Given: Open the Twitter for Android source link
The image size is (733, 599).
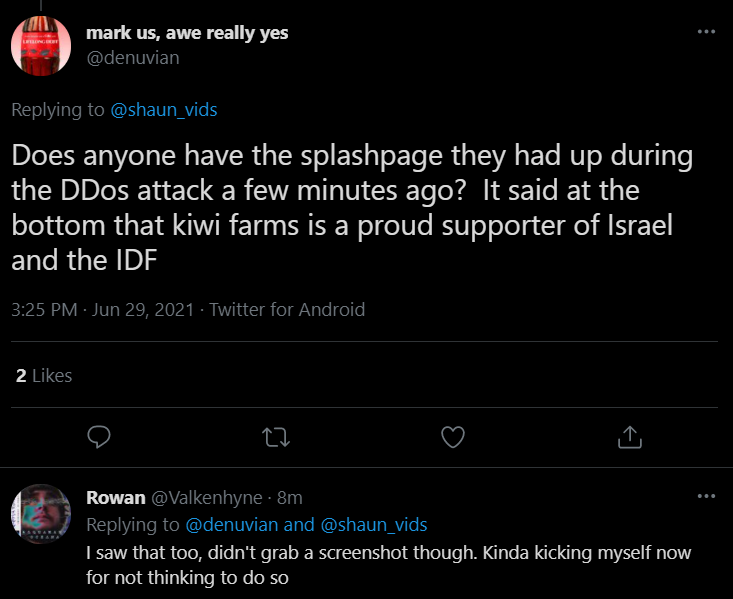Looking at the screenshot, I should click(x=287, y=310).
